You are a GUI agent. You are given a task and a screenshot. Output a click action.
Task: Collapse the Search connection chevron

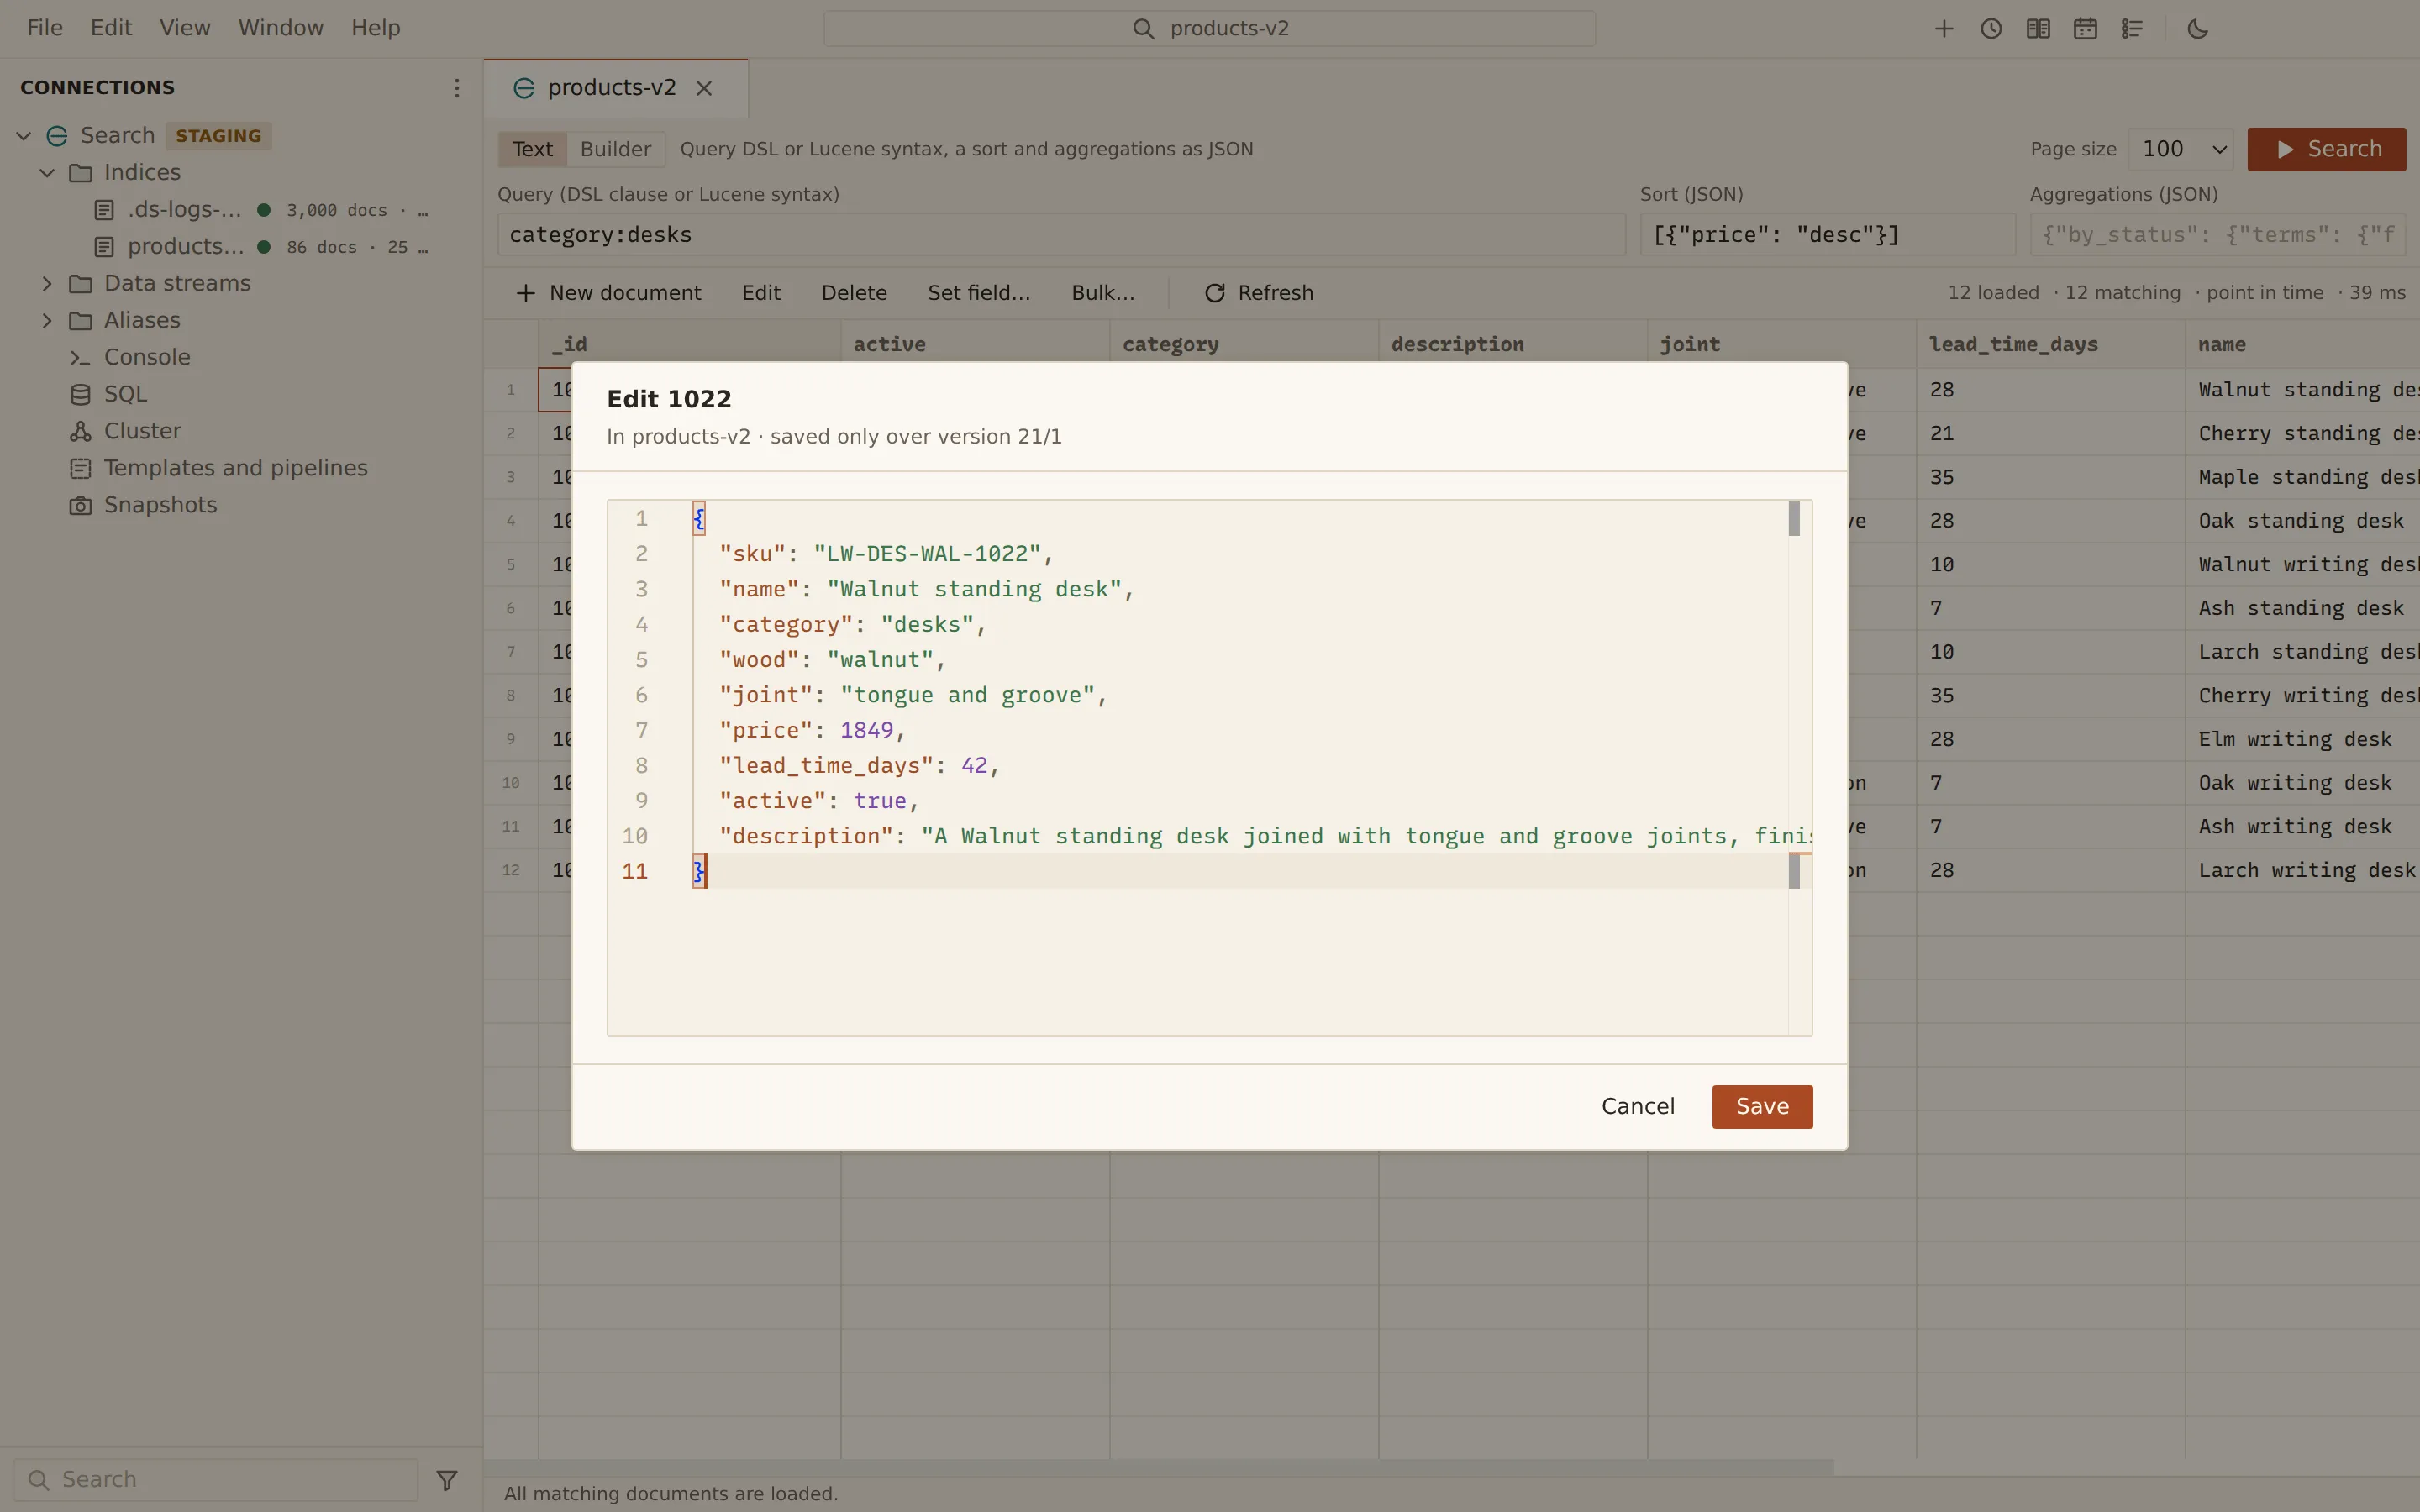pyautogui.click(x=24, y=136)
